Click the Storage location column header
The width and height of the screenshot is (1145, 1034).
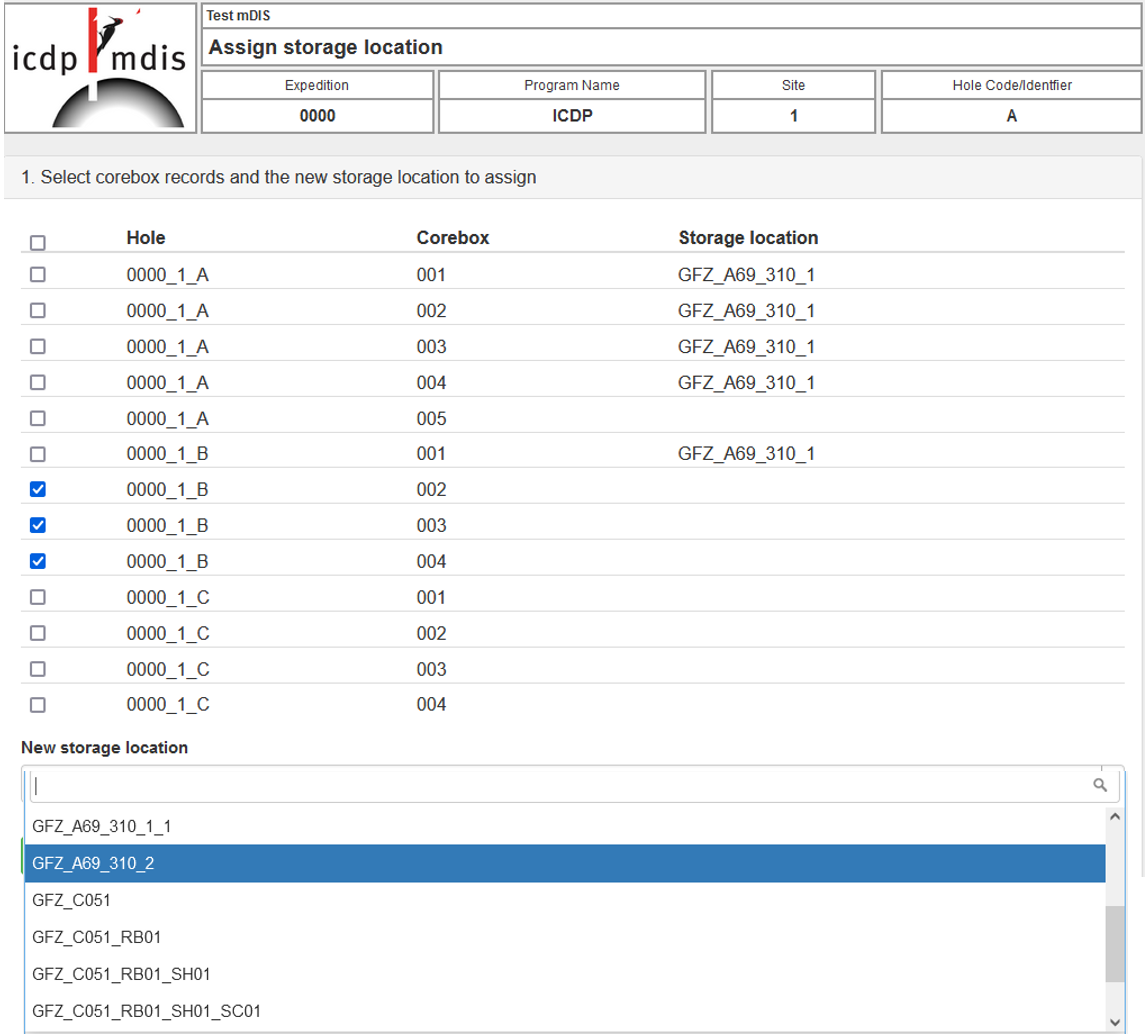coord(747,238)
